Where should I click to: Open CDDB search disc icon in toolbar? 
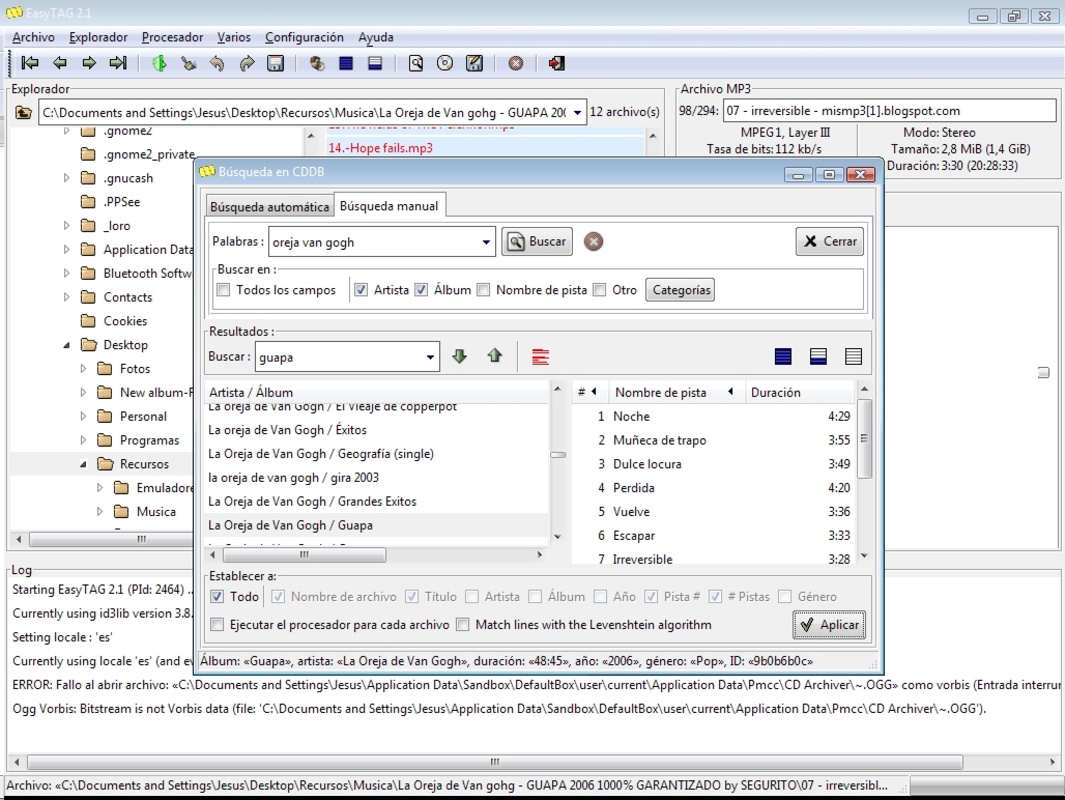445,63
